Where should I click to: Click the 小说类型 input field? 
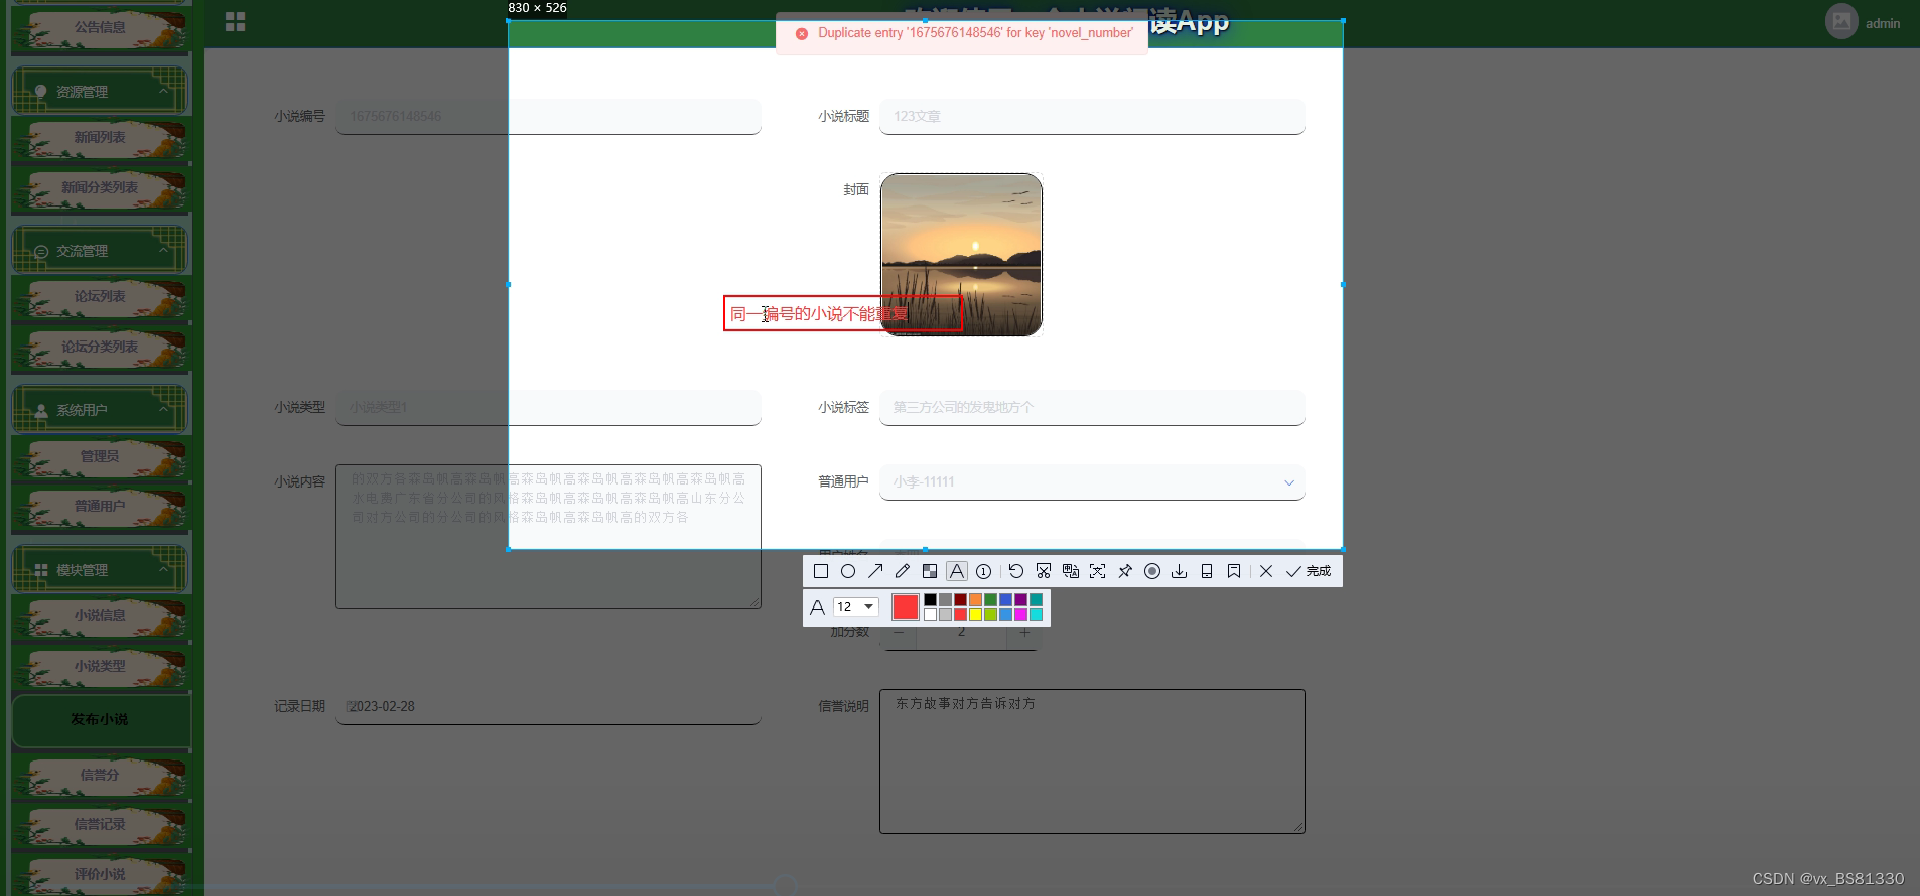click(548, 408)
